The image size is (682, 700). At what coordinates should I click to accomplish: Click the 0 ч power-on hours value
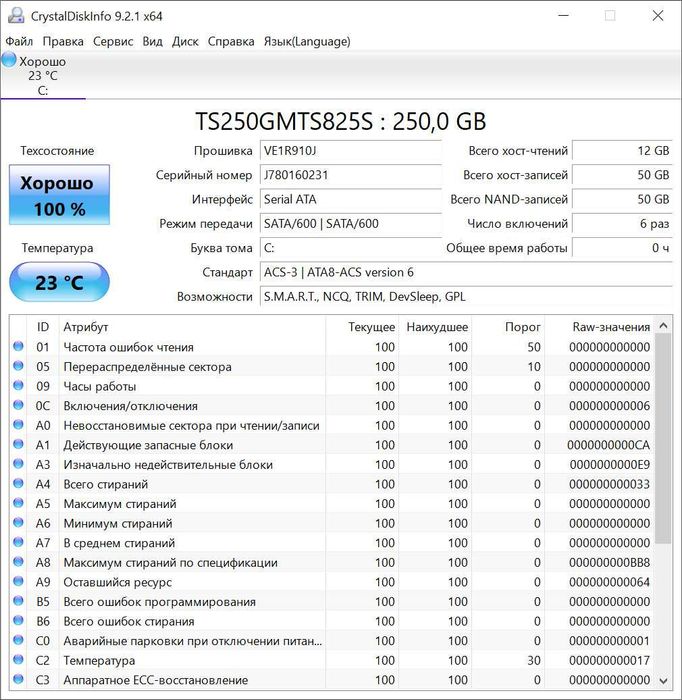622,248
